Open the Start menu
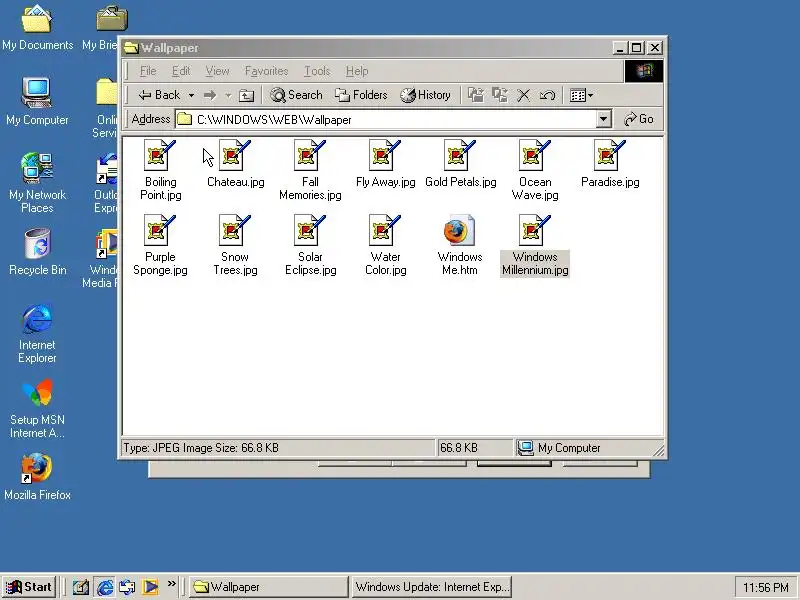Viewport: 800px width, 600px height. pyautogui.click(x=29, y=587)
